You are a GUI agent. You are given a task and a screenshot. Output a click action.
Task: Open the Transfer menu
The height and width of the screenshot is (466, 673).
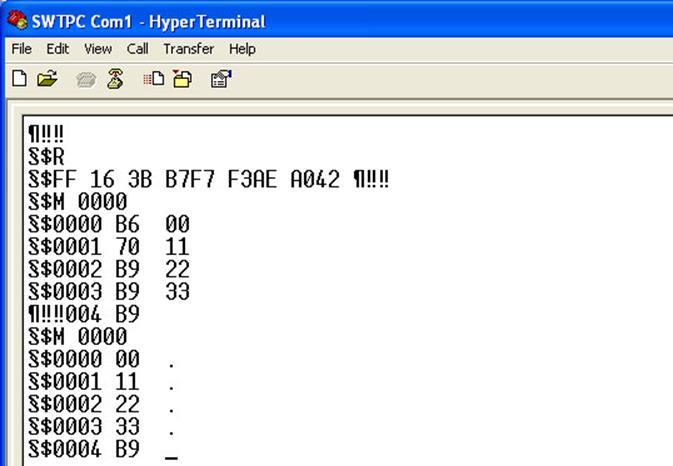click(x=189, y=49)
